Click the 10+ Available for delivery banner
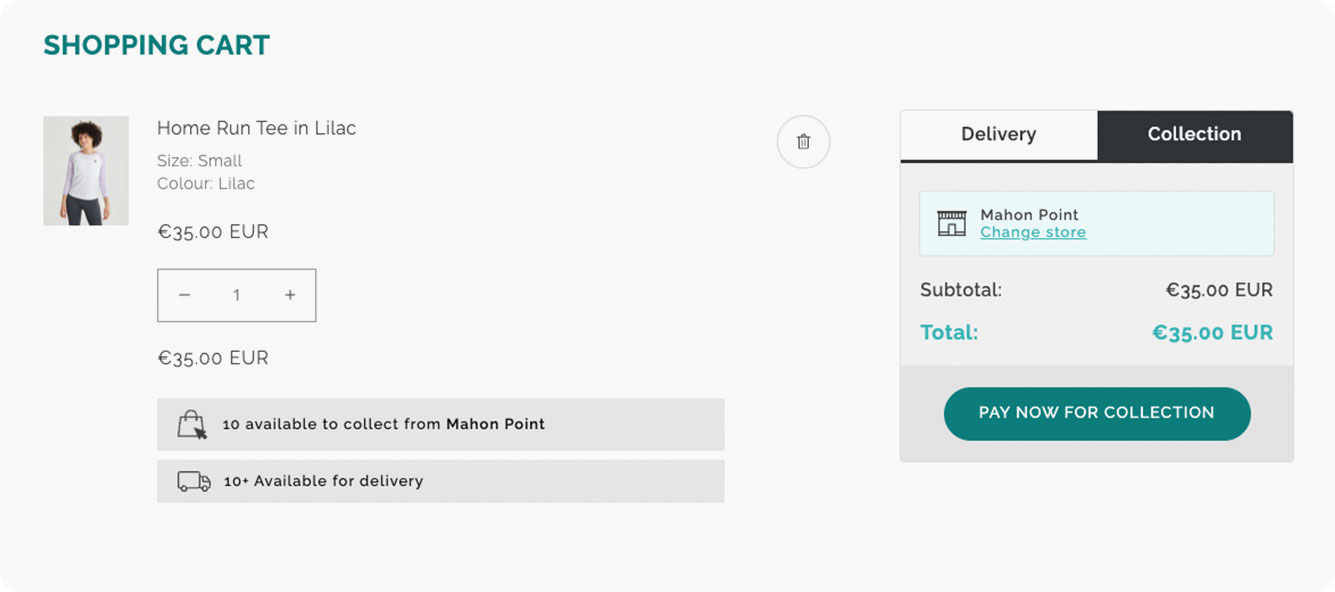This screenshot has width=1335, height=592. [440, 481]
